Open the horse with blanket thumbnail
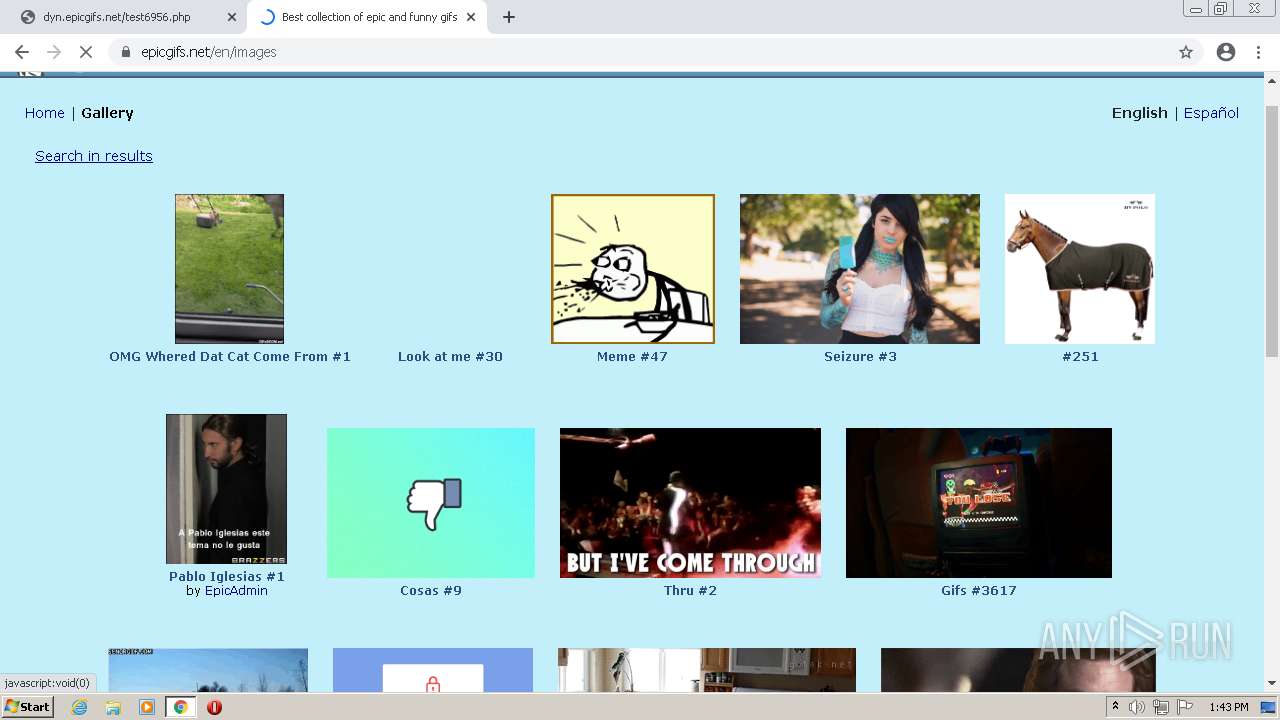The image size is (1280, 720). (x=1080, y=269)
